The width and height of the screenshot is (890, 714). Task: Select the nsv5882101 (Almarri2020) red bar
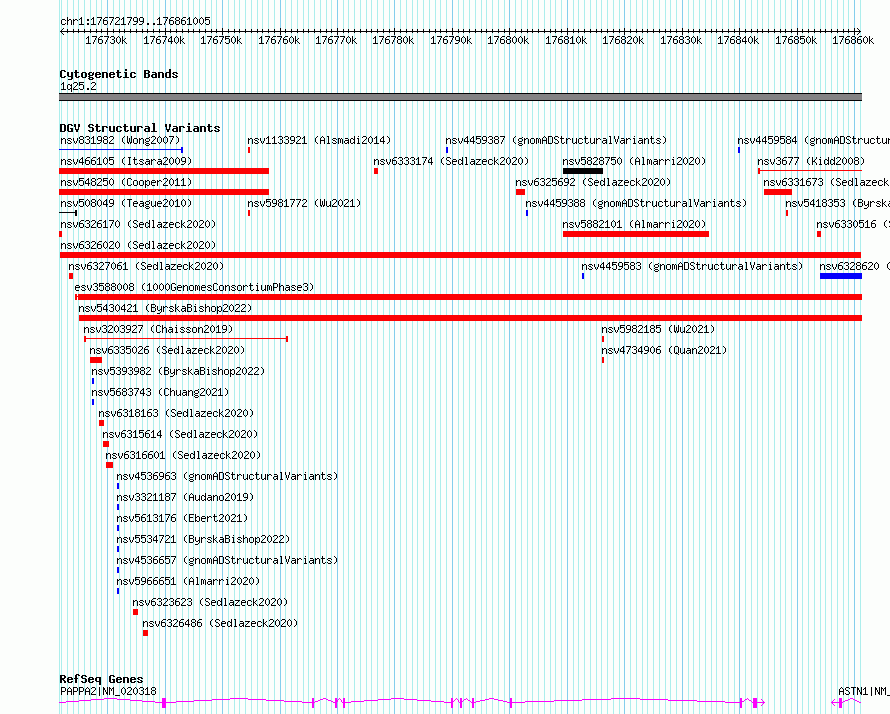636,234
